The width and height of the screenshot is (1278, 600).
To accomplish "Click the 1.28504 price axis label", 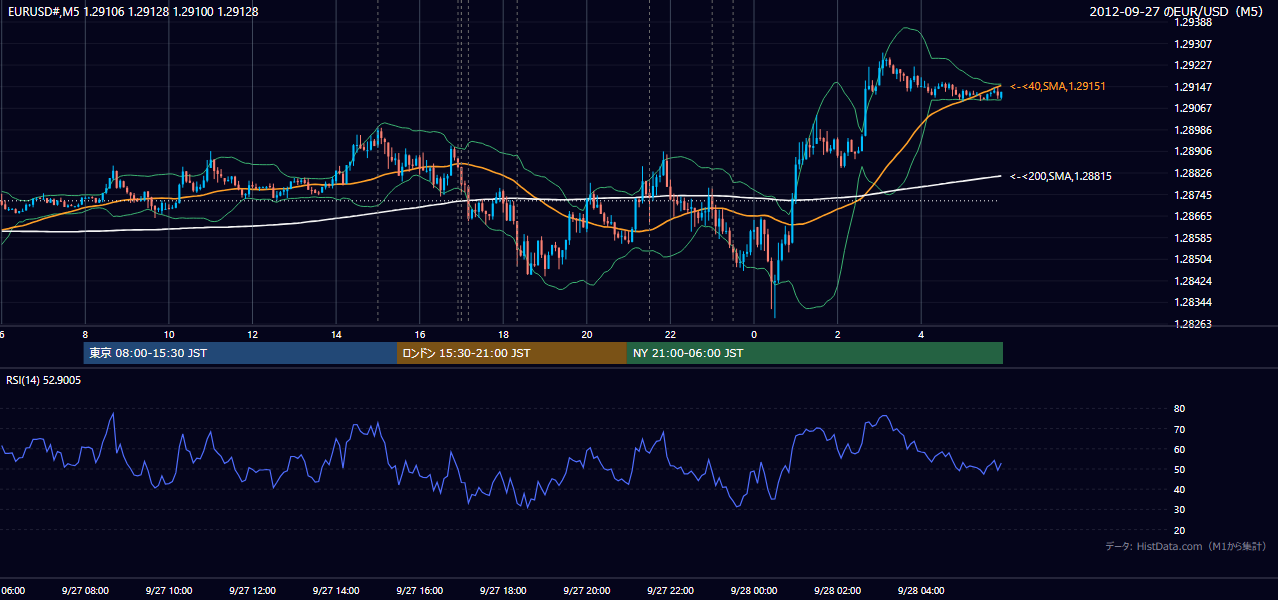I will pyautogui.click(x=1193, y=259).
